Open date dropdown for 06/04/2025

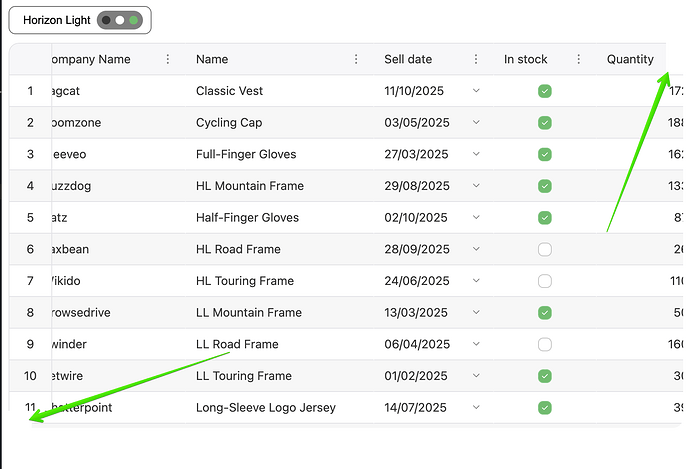(x=476, y=344)
